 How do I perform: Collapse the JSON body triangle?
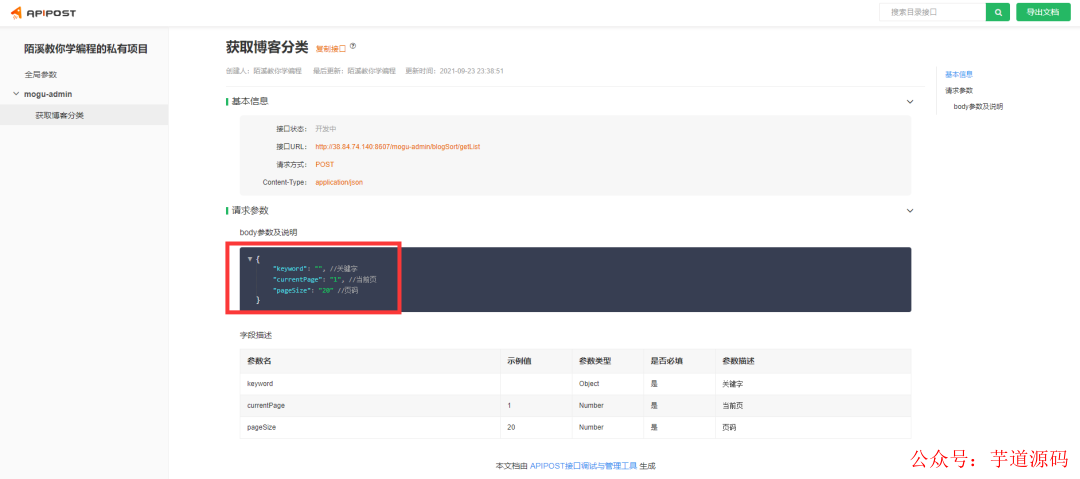(x=250, y=259)
